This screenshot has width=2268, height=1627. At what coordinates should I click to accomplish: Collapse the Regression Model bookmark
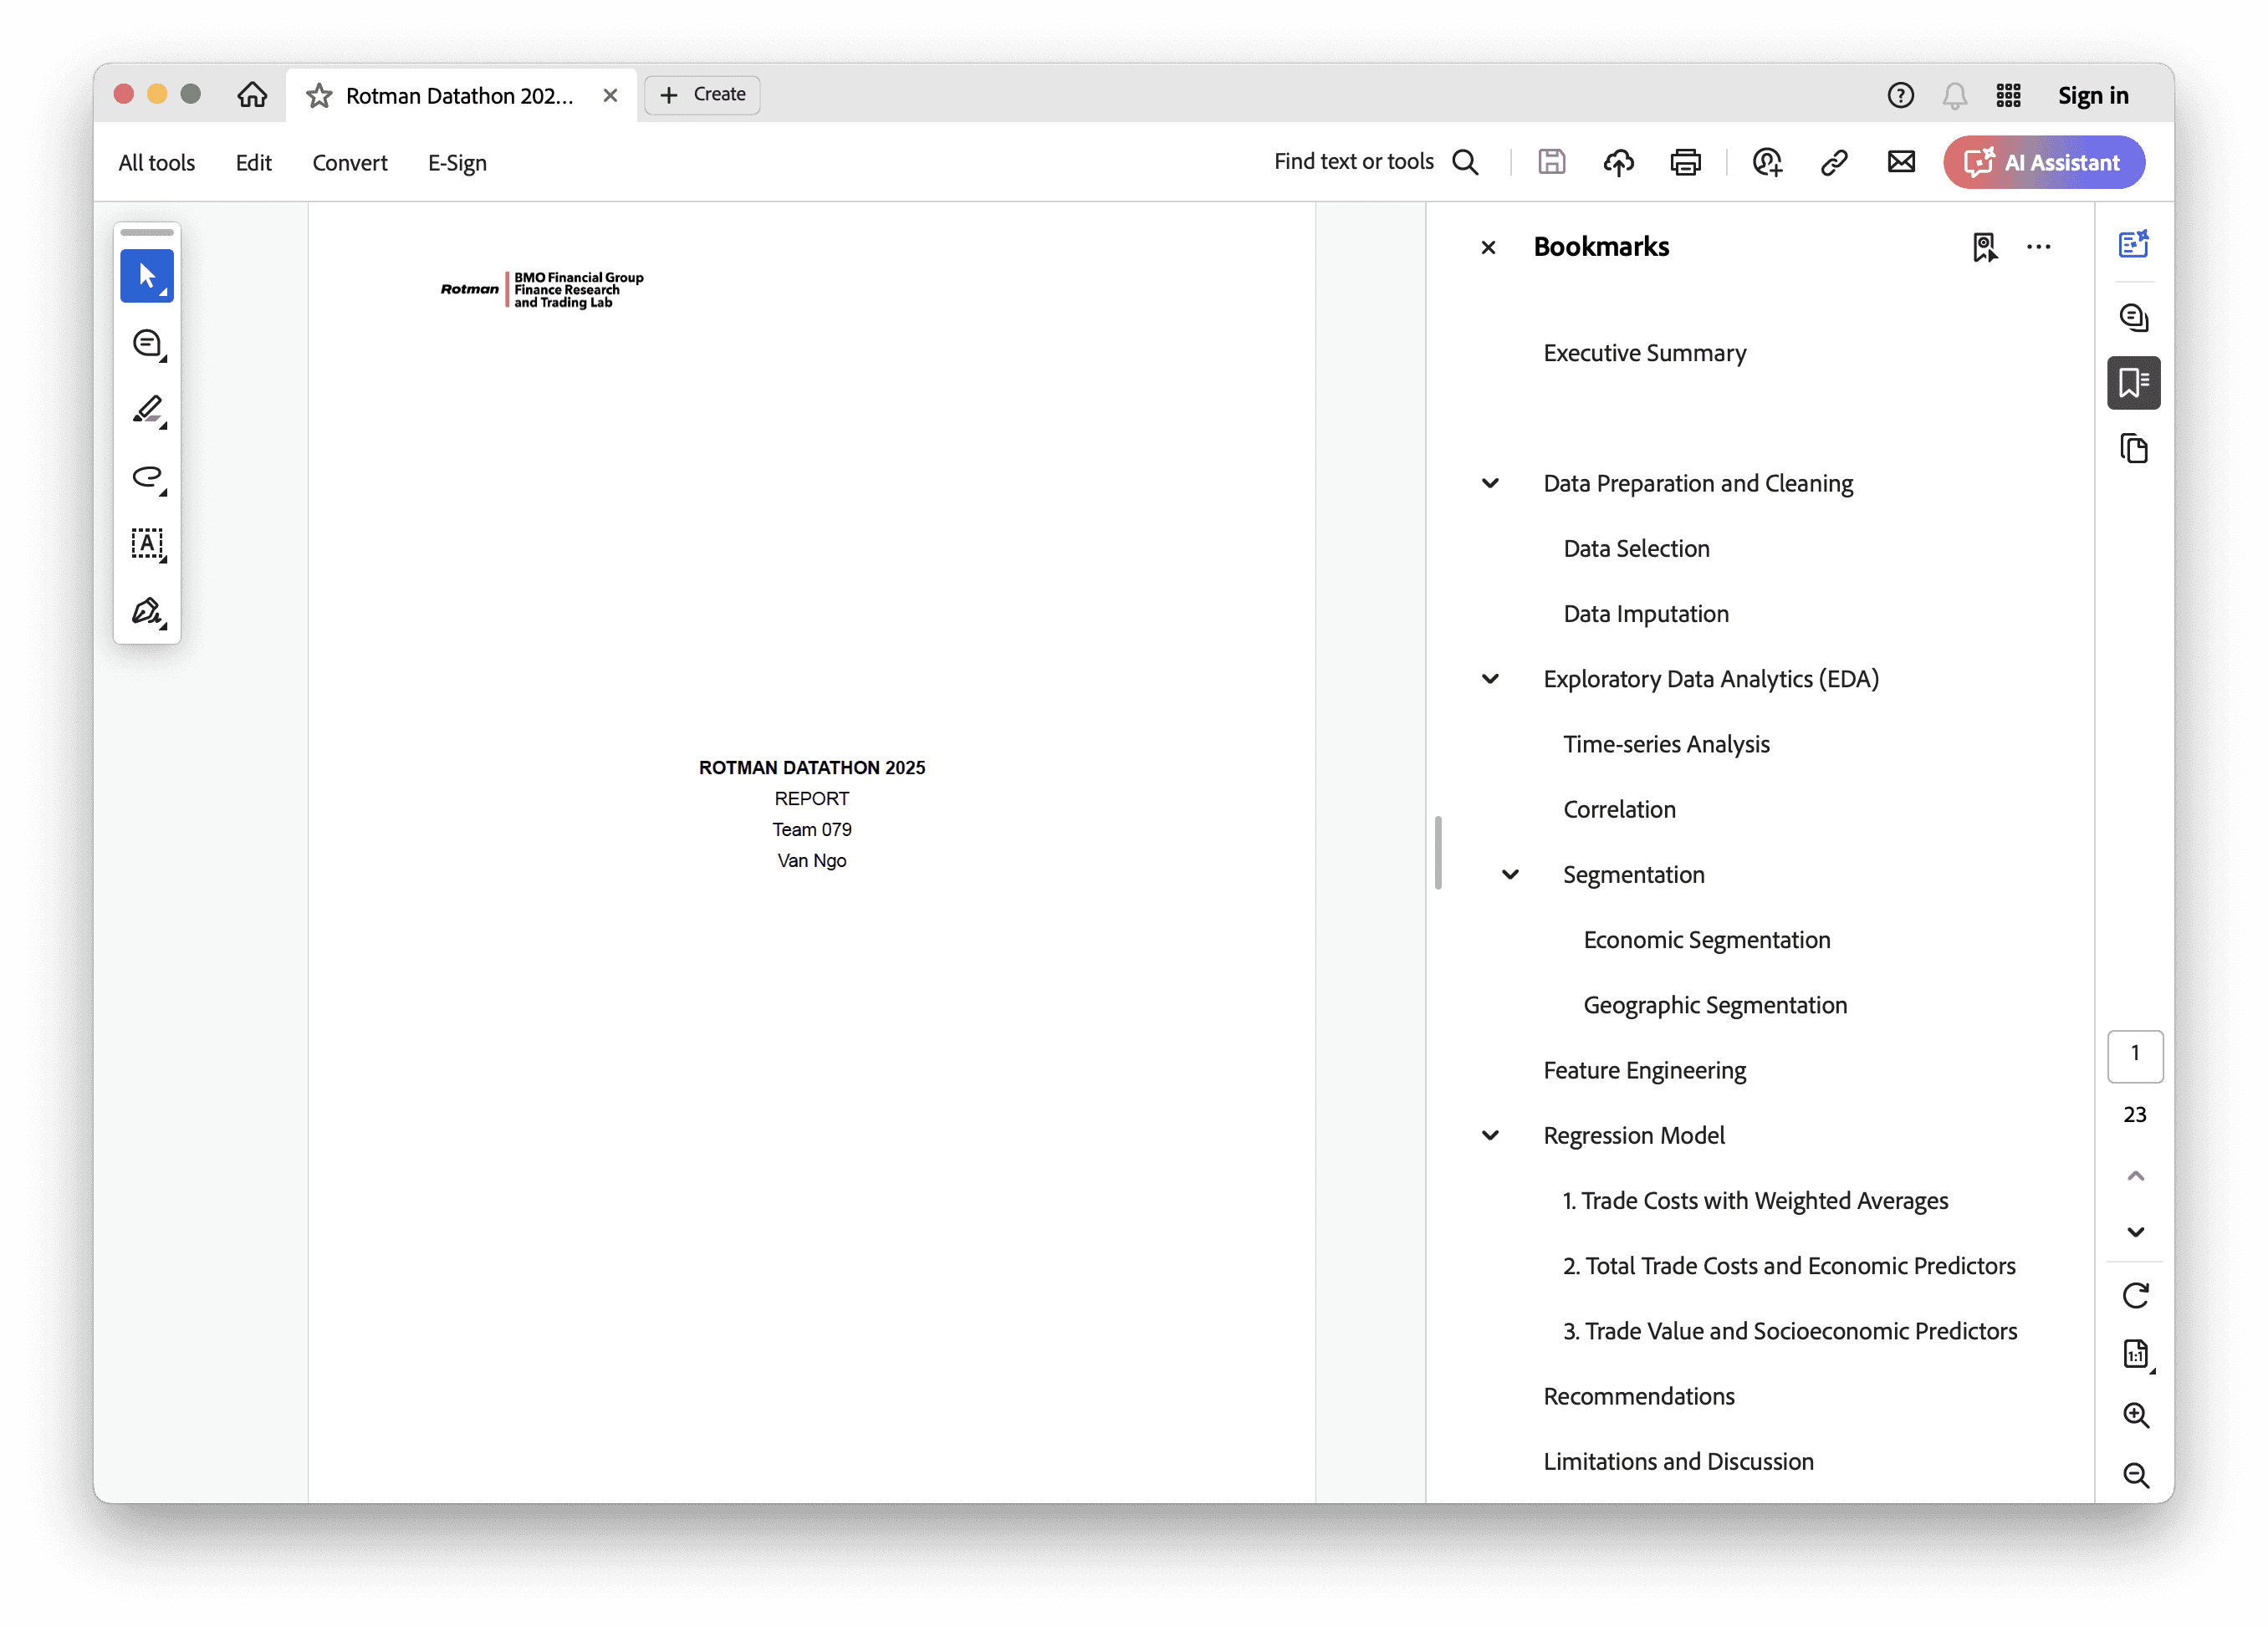click(x=1490, y=1135)
